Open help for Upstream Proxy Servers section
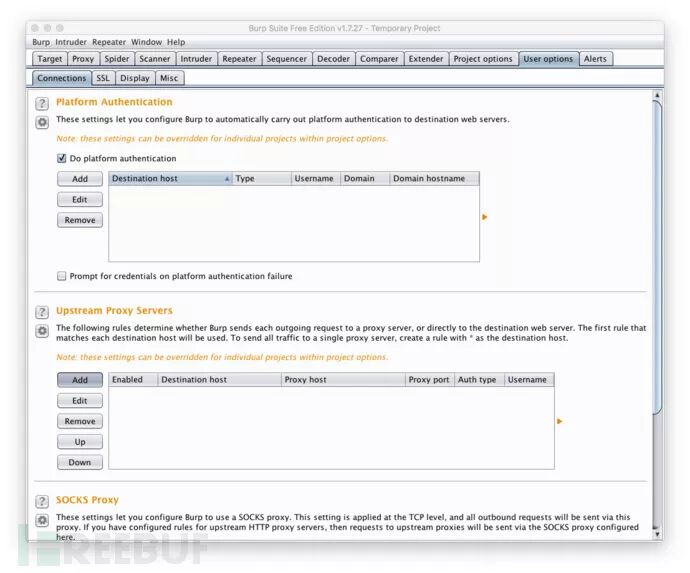The height and width of the screenshot is (573, 690). coord(42,312)
